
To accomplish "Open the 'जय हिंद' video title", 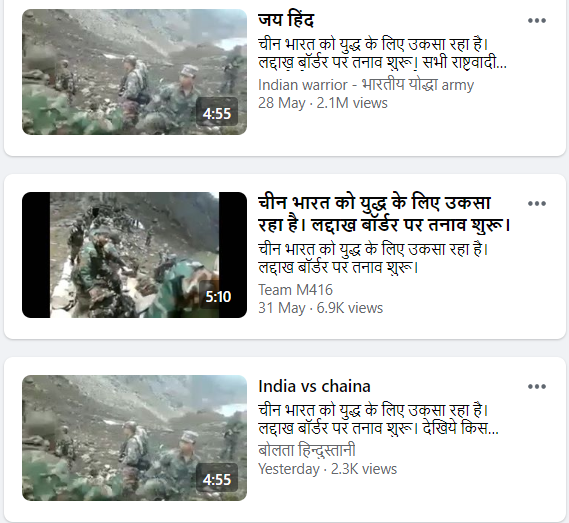I will click(286, 20).
